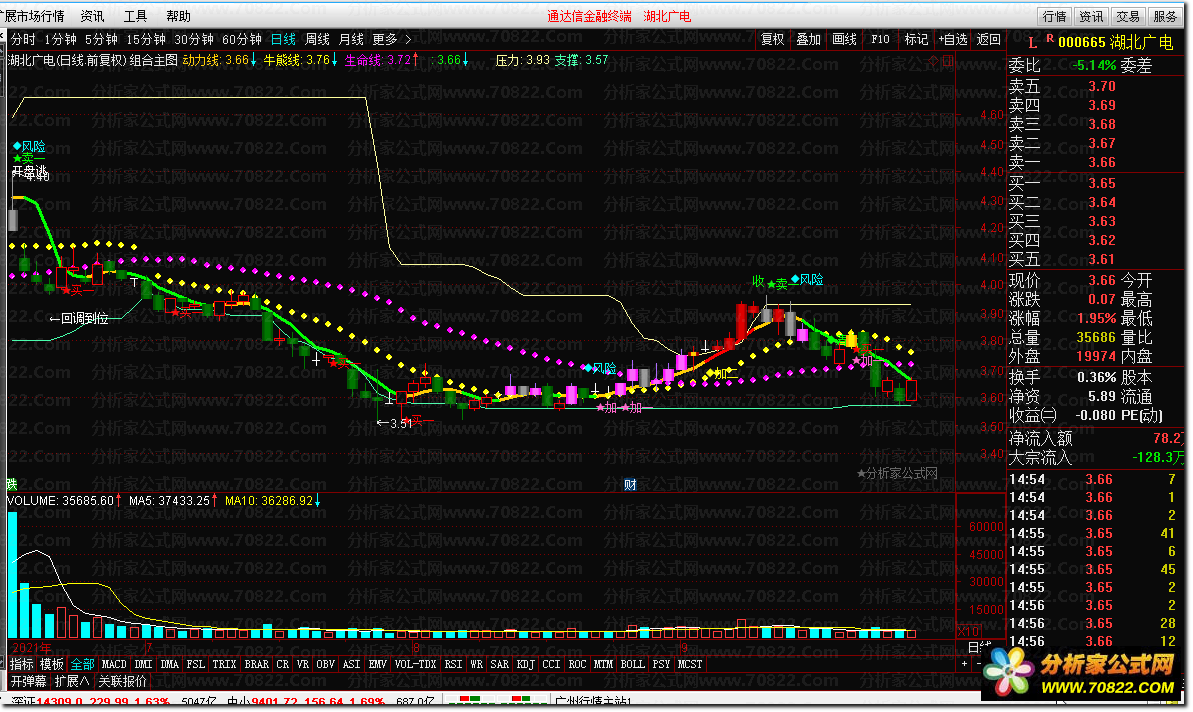
Task: Add stock with +自选 button
Action: pos(953,40)
